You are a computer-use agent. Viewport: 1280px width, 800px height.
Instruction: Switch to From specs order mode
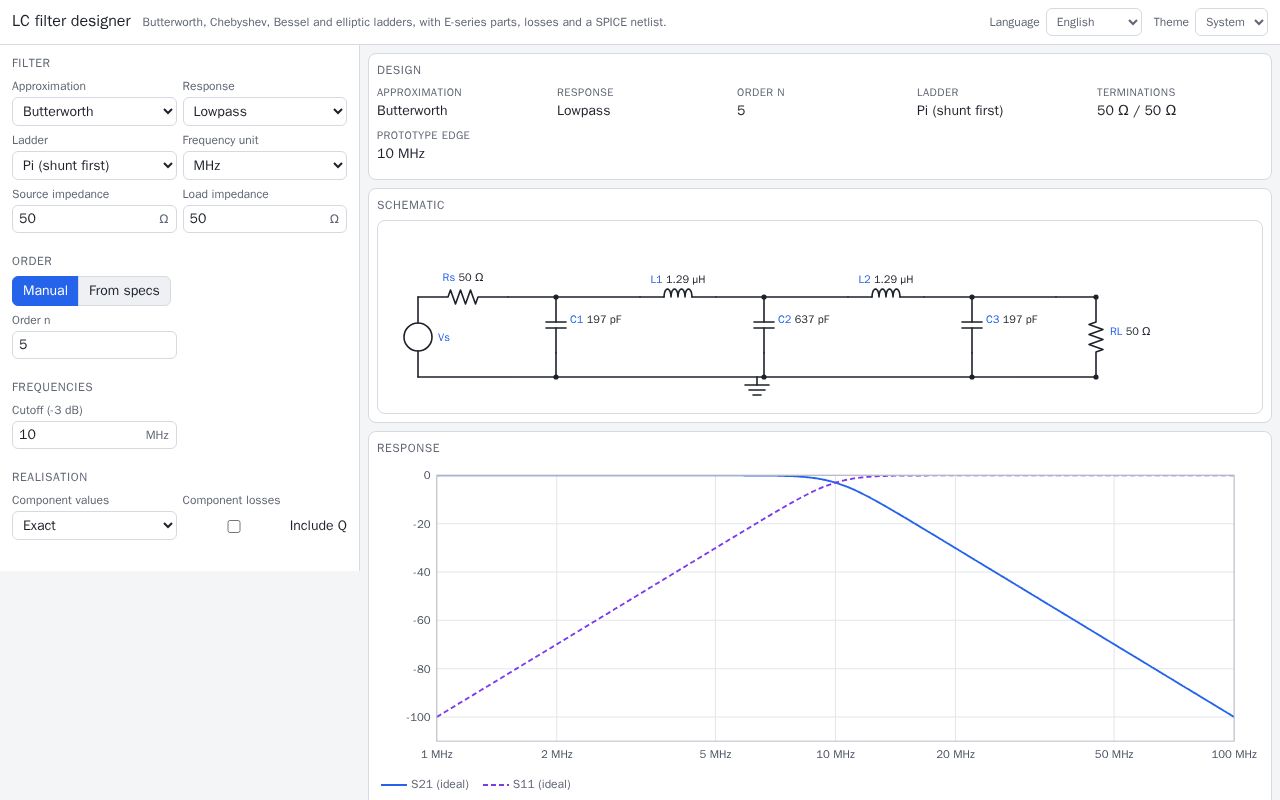point(124,291)
